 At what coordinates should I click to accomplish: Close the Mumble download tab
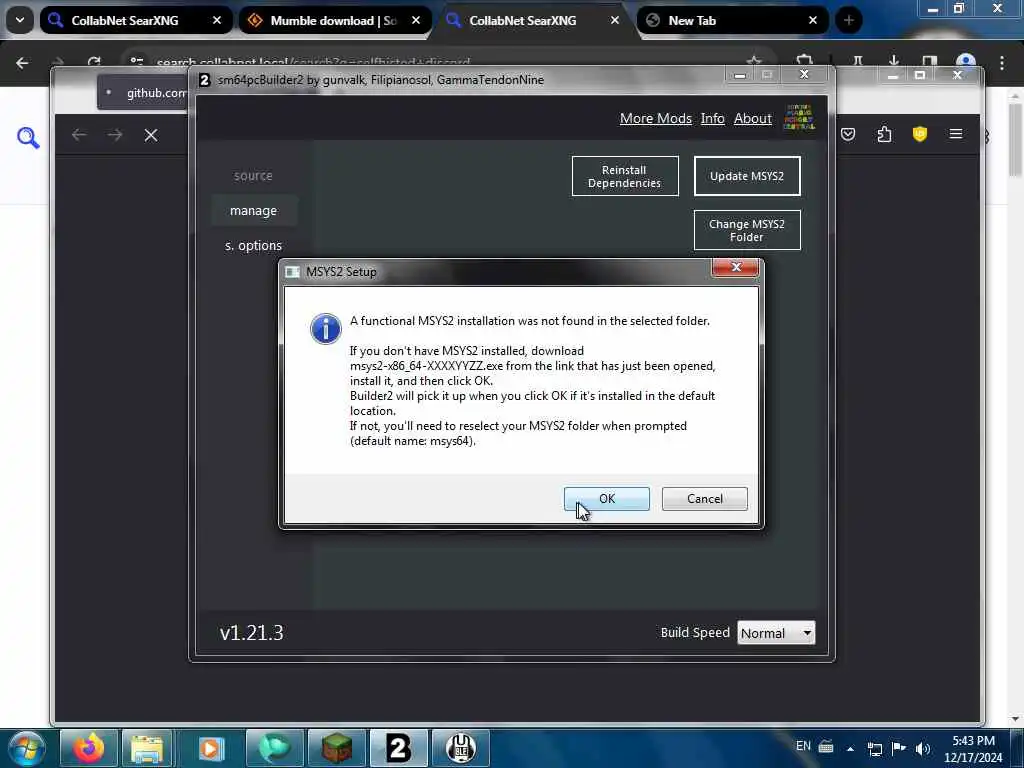[416, 20]
